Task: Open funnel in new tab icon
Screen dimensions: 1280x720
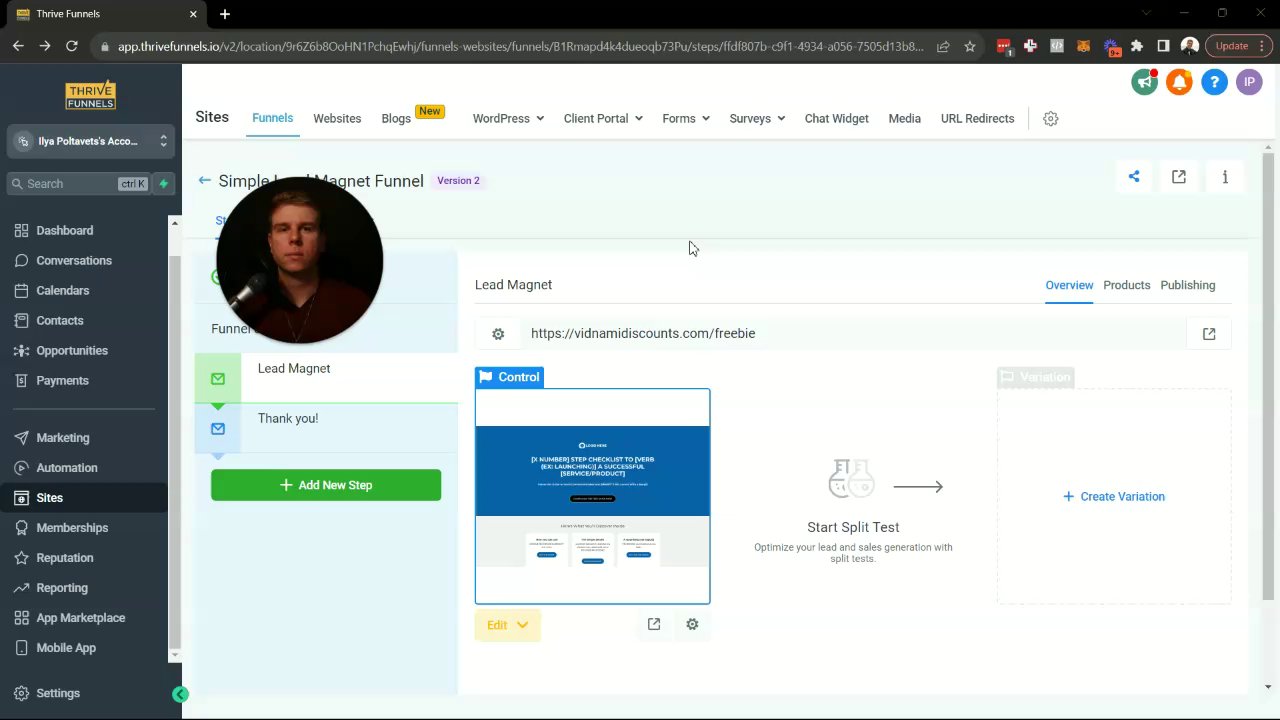Action: click(x=1179, y=177)
